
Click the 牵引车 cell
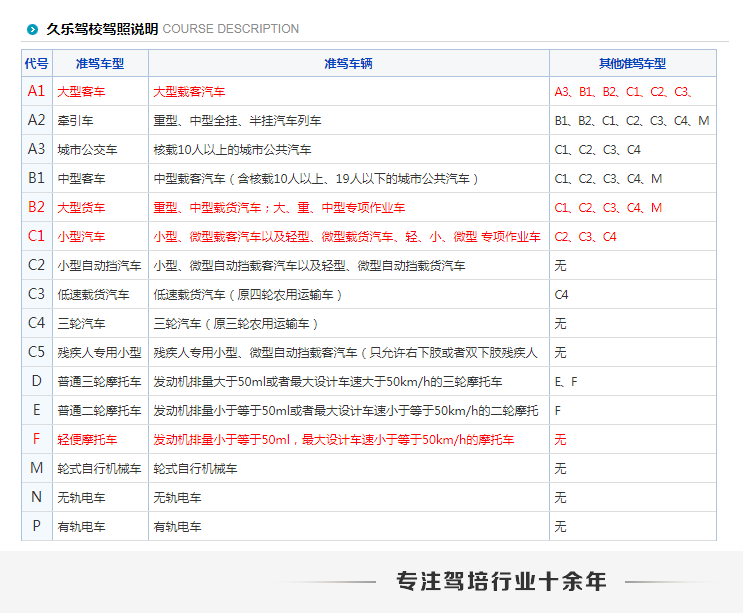tap(100, 121)
